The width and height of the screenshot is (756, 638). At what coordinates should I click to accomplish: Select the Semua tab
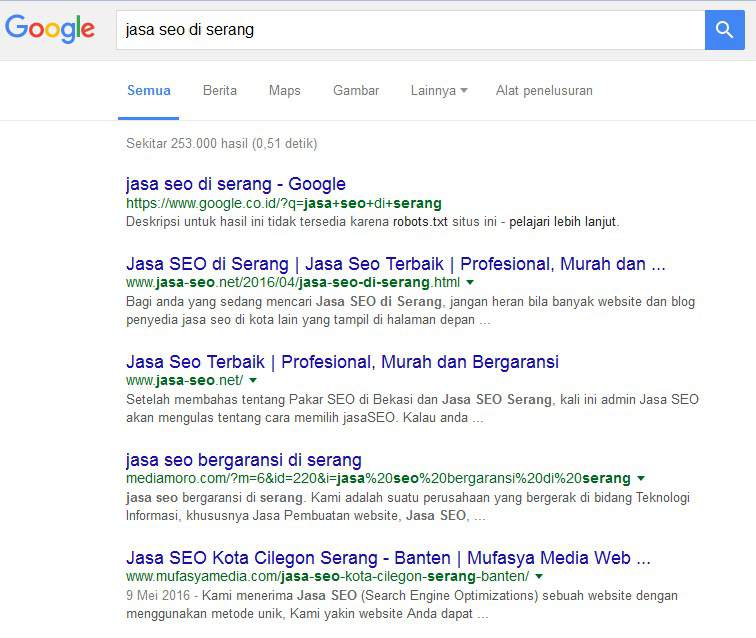click(x=148, y=91)
